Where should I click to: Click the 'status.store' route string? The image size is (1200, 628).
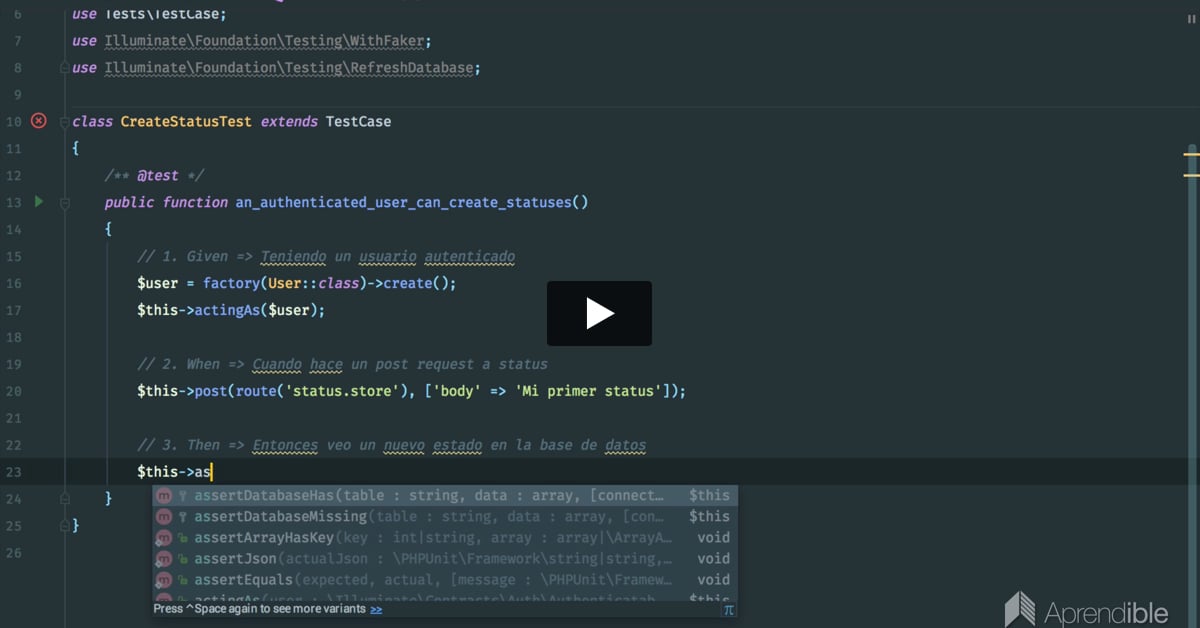point(341,391)
